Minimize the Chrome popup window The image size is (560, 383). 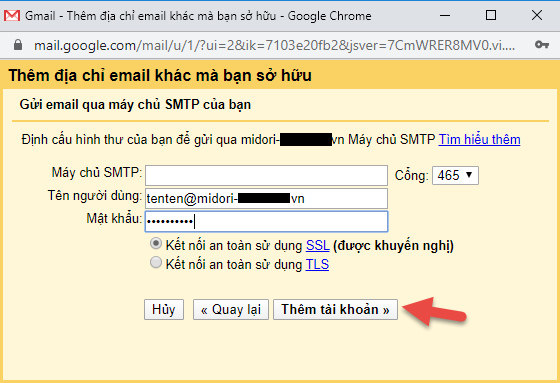click(x=445, y=15)
